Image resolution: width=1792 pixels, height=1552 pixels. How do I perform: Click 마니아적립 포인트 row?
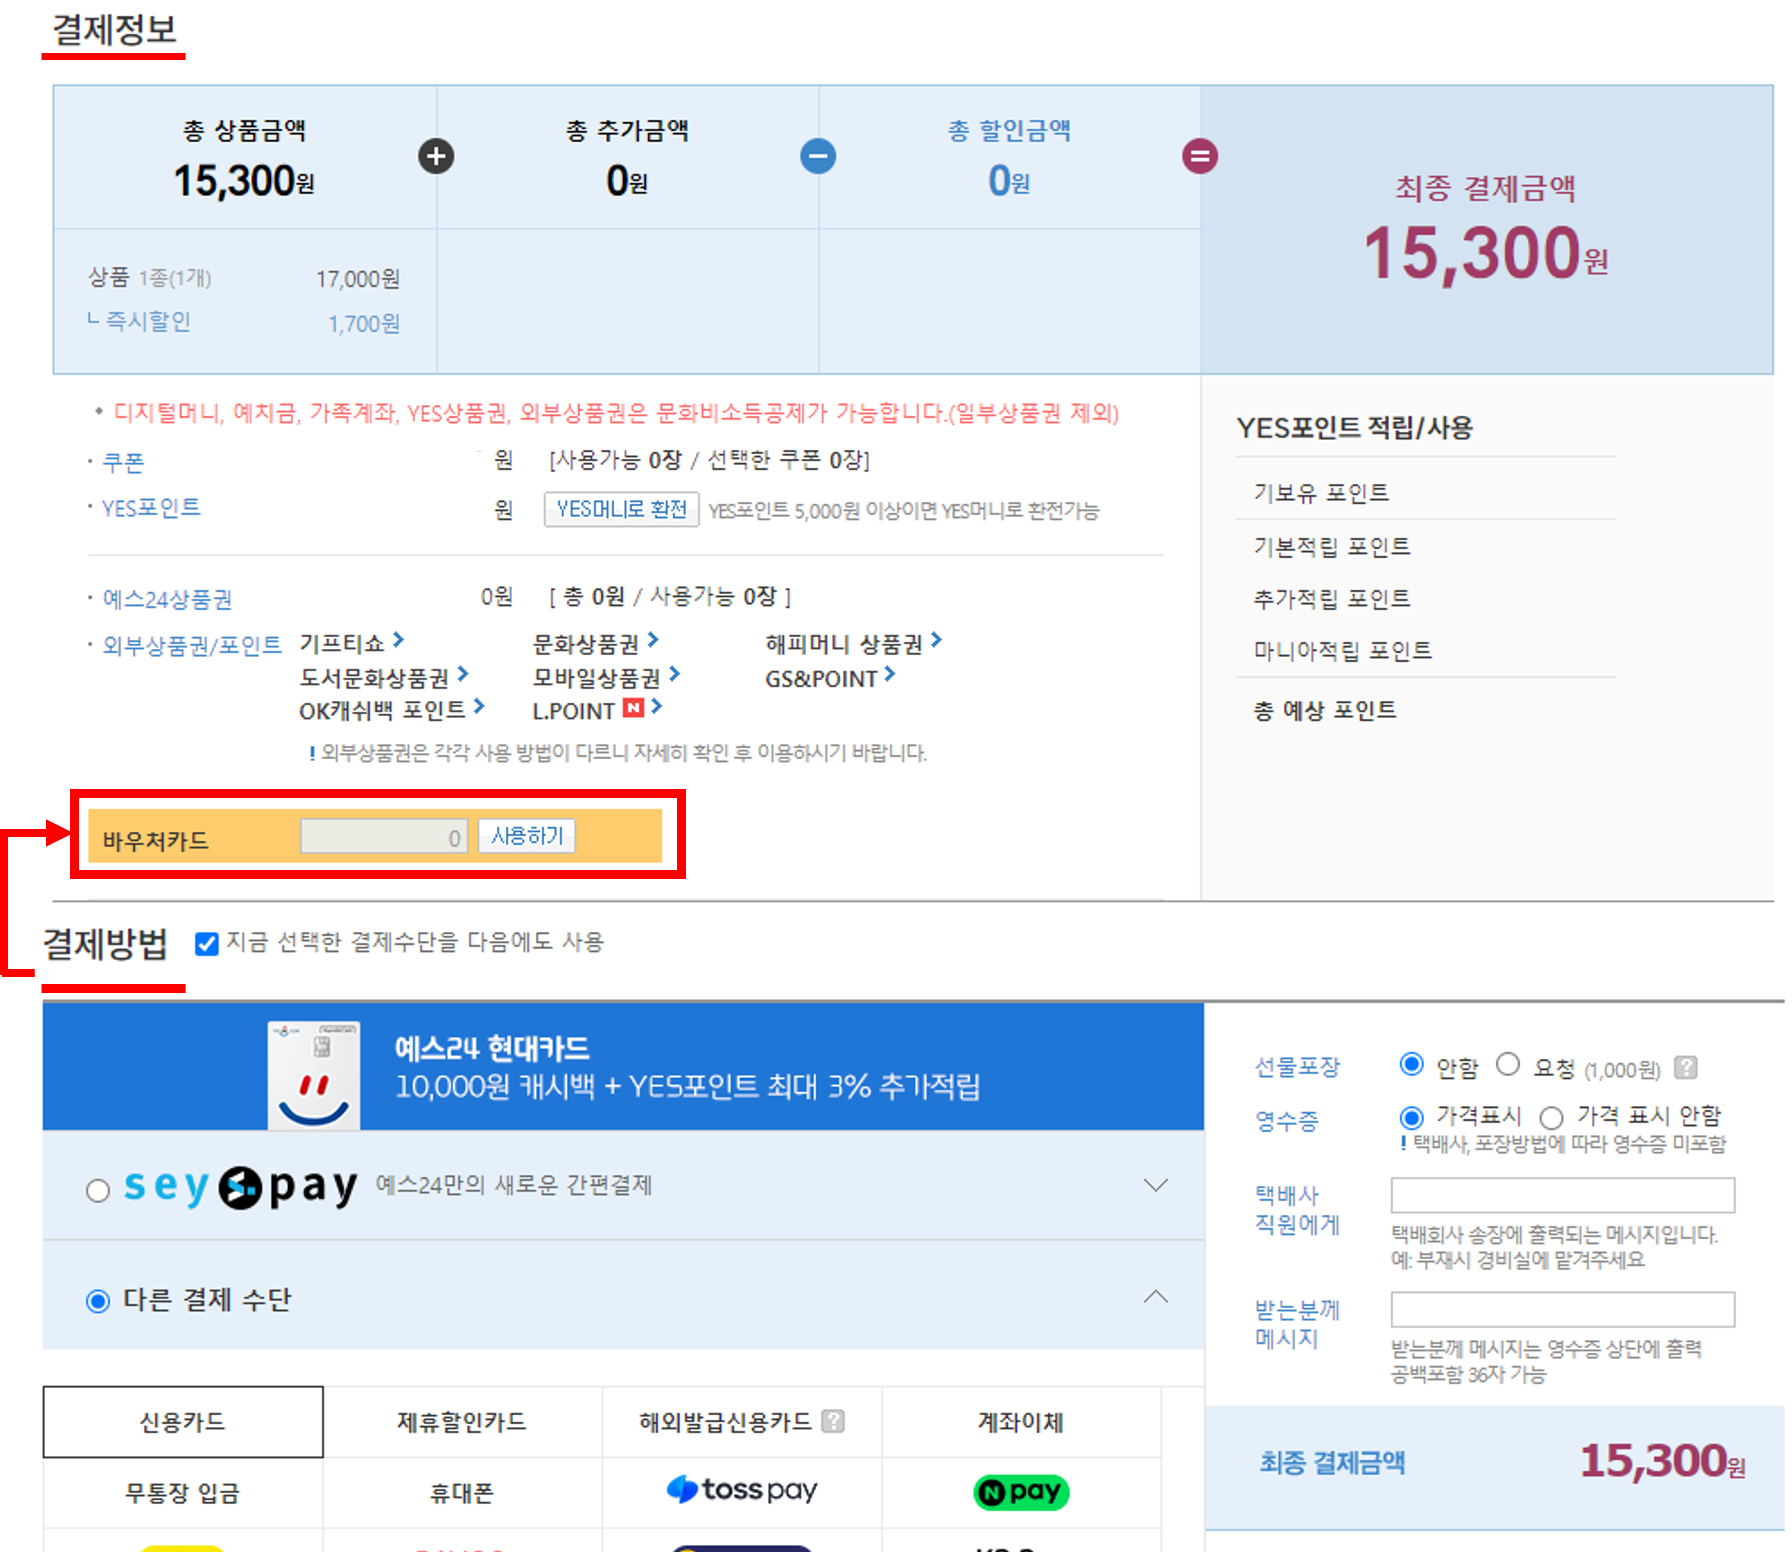(x=1426, y=651)
